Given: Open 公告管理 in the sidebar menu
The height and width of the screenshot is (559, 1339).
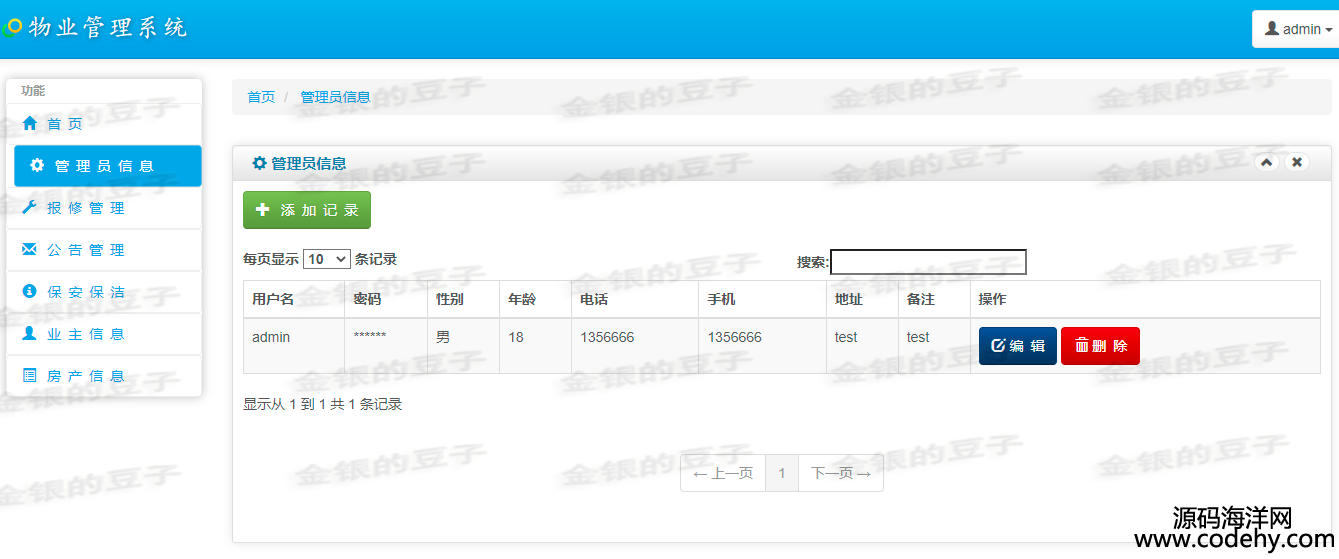Looking at the screenshot, I should pyautogui.click(x=104, y=250).
